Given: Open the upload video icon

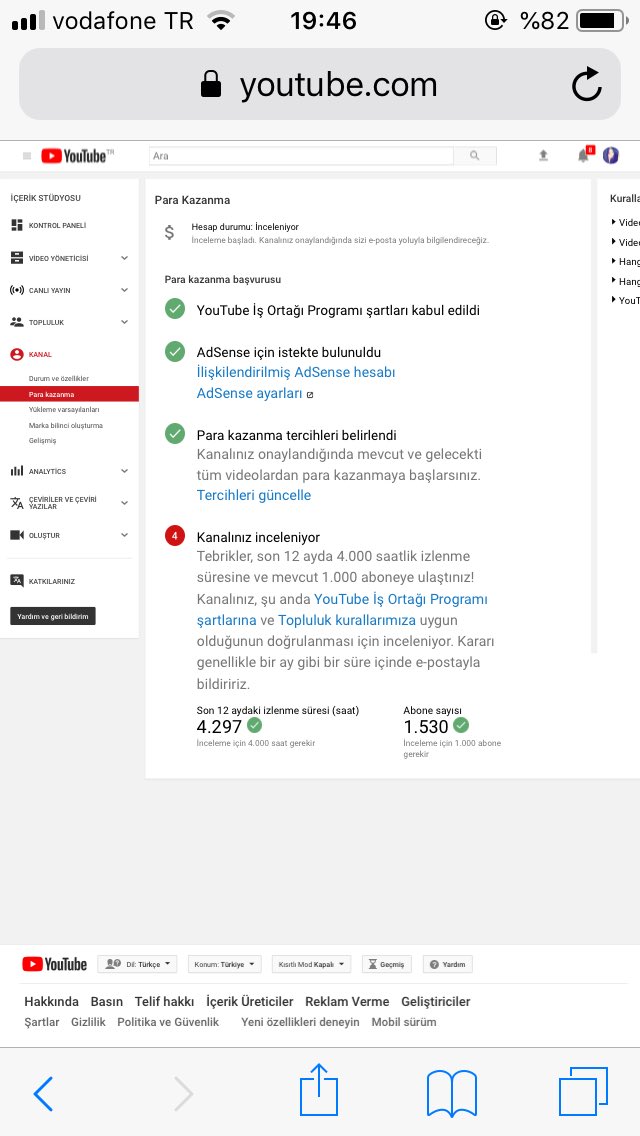Looking at the screenshot, I should point(543,156).
